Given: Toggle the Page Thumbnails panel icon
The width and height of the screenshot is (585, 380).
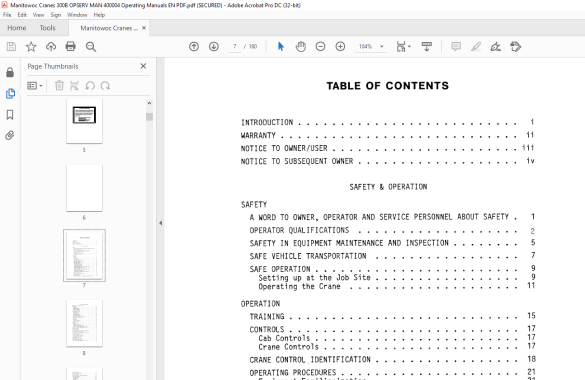Looking at the screenshot, I should point(10,93).
